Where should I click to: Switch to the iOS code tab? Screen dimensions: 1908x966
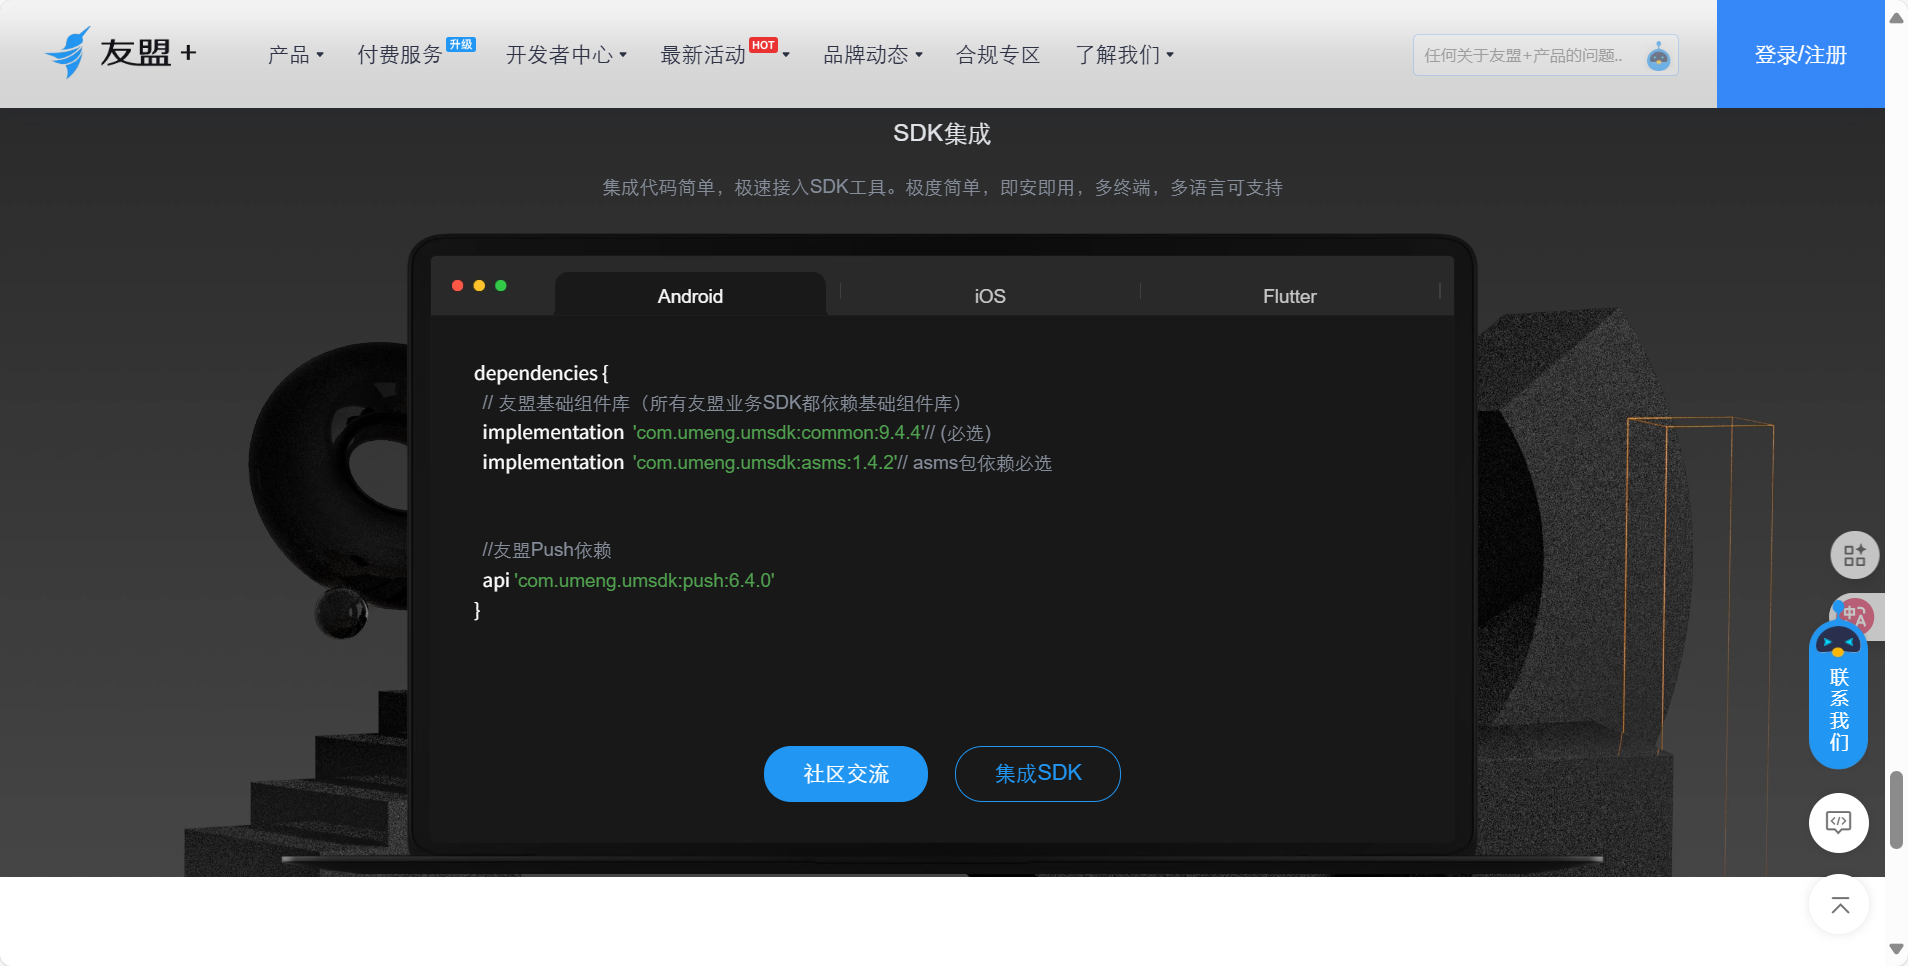(x=990, y=296)
